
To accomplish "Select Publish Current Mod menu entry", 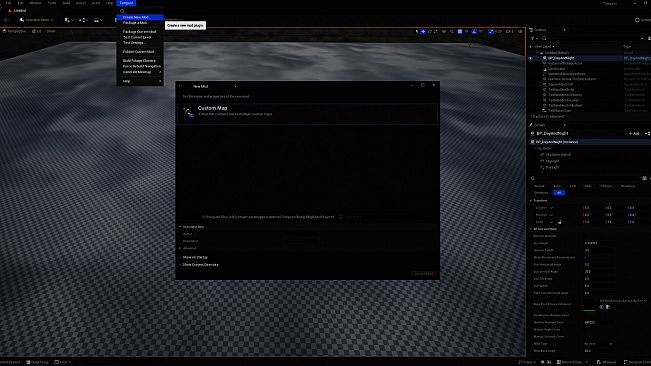I will pos(140,52).
